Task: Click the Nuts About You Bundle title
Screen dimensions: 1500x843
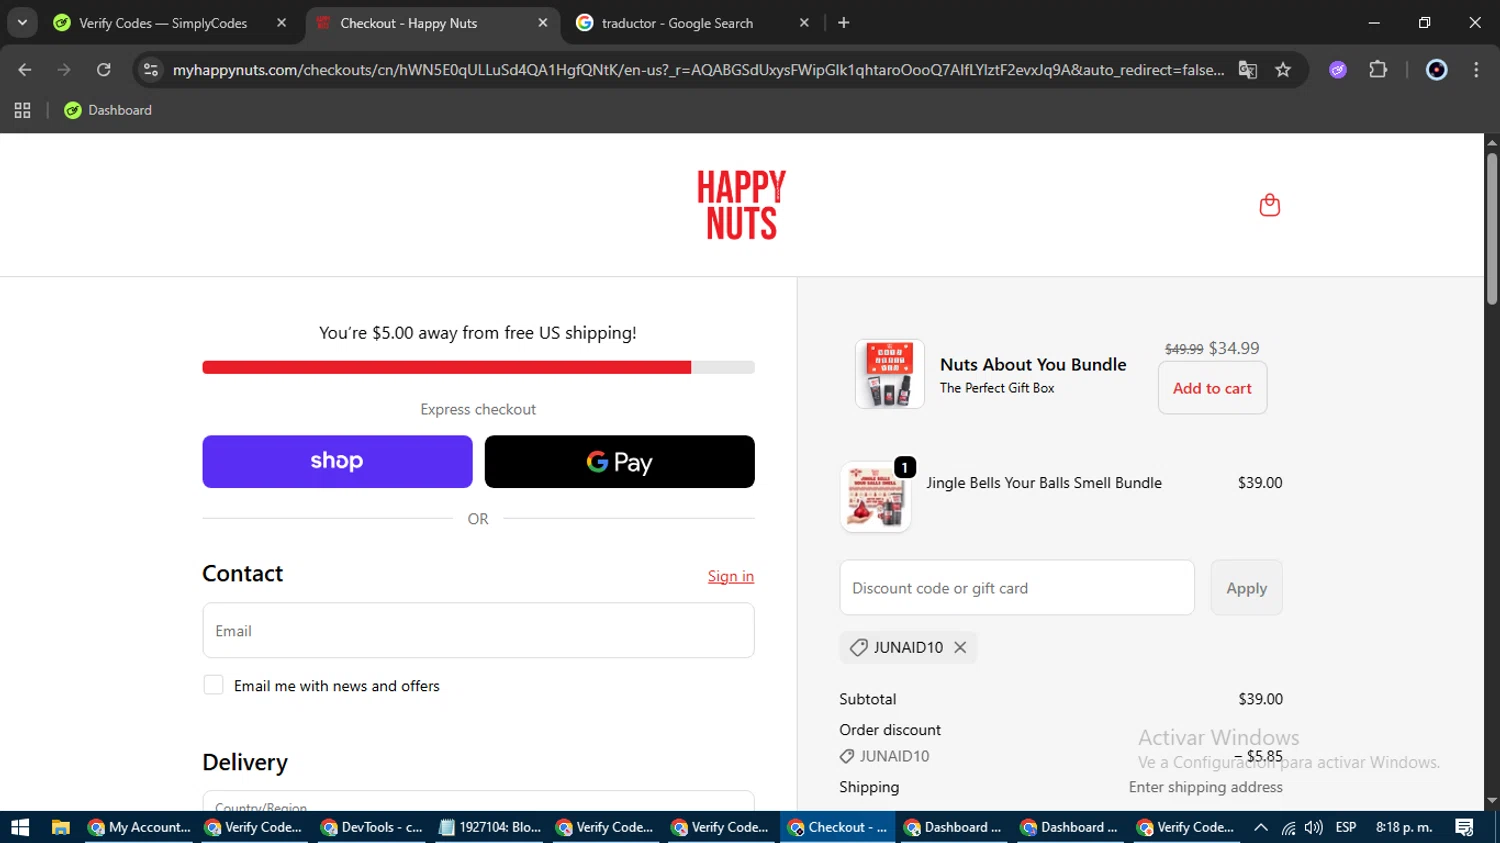Action: (1033, 364)
